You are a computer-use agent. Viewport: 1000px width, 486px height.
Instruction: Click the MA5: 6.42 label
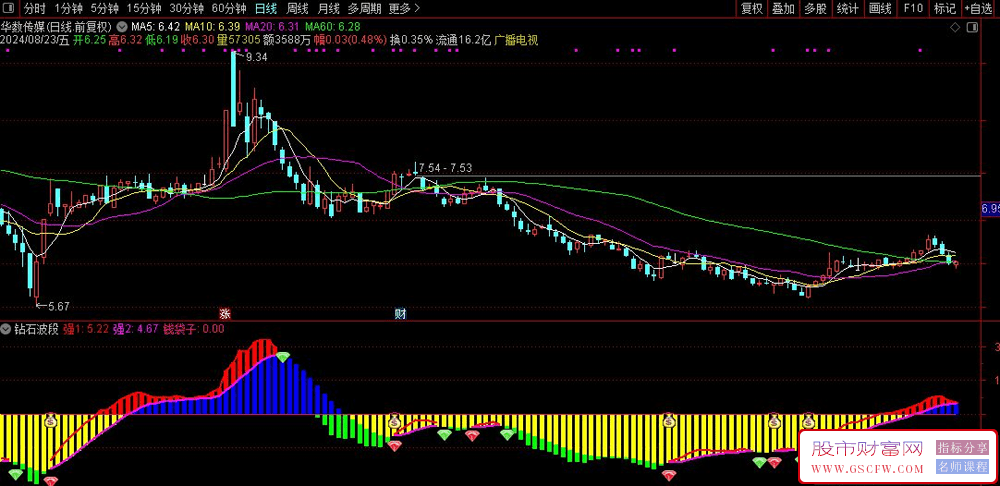156,27
